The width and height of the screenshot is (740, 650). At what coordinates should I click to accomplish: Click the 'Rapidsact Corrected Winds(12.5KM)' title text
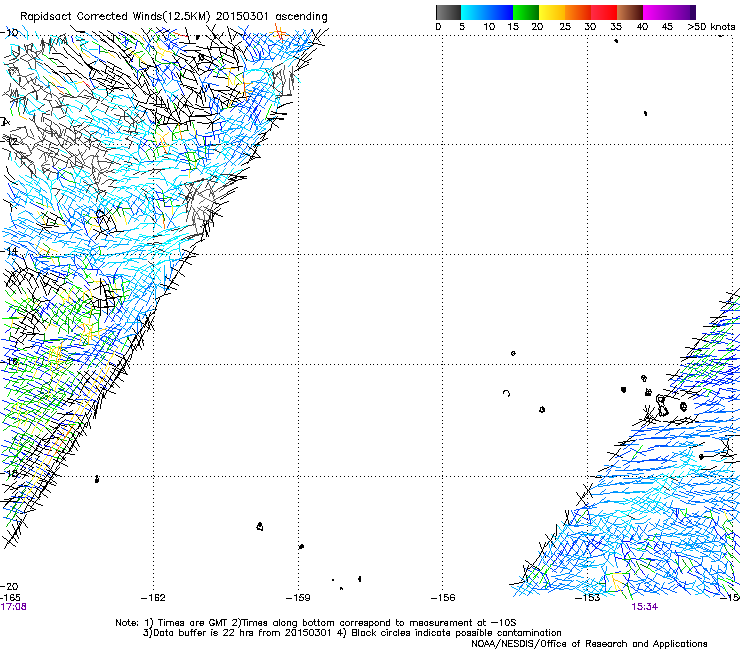[x=115, y=17]
